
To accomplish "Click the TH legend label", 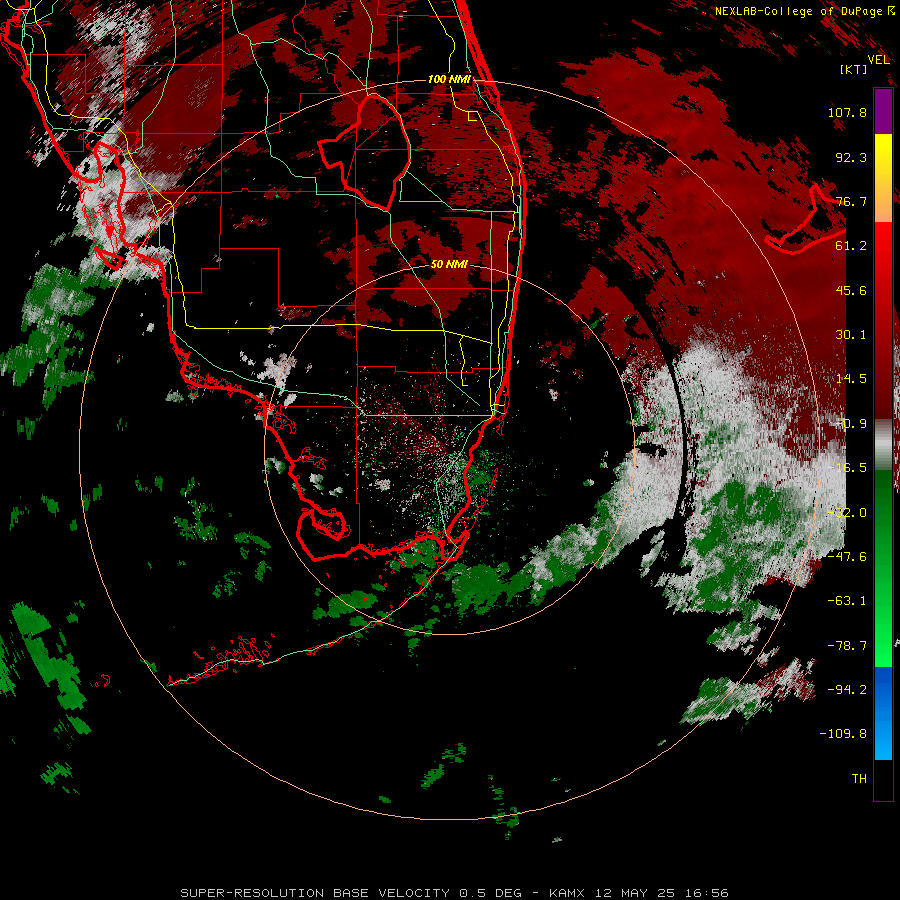I will [859, 779].
